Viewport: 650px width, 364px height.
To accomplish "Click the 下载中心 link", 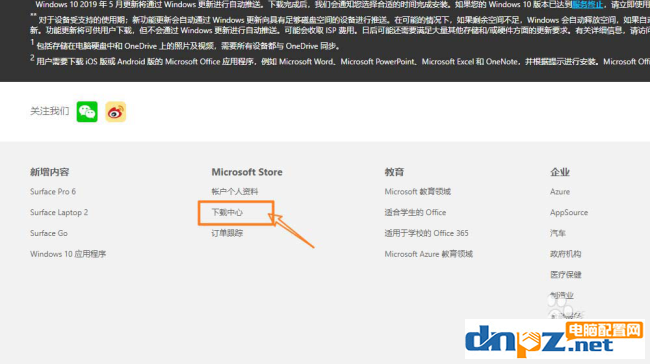I will pos(227,212).
